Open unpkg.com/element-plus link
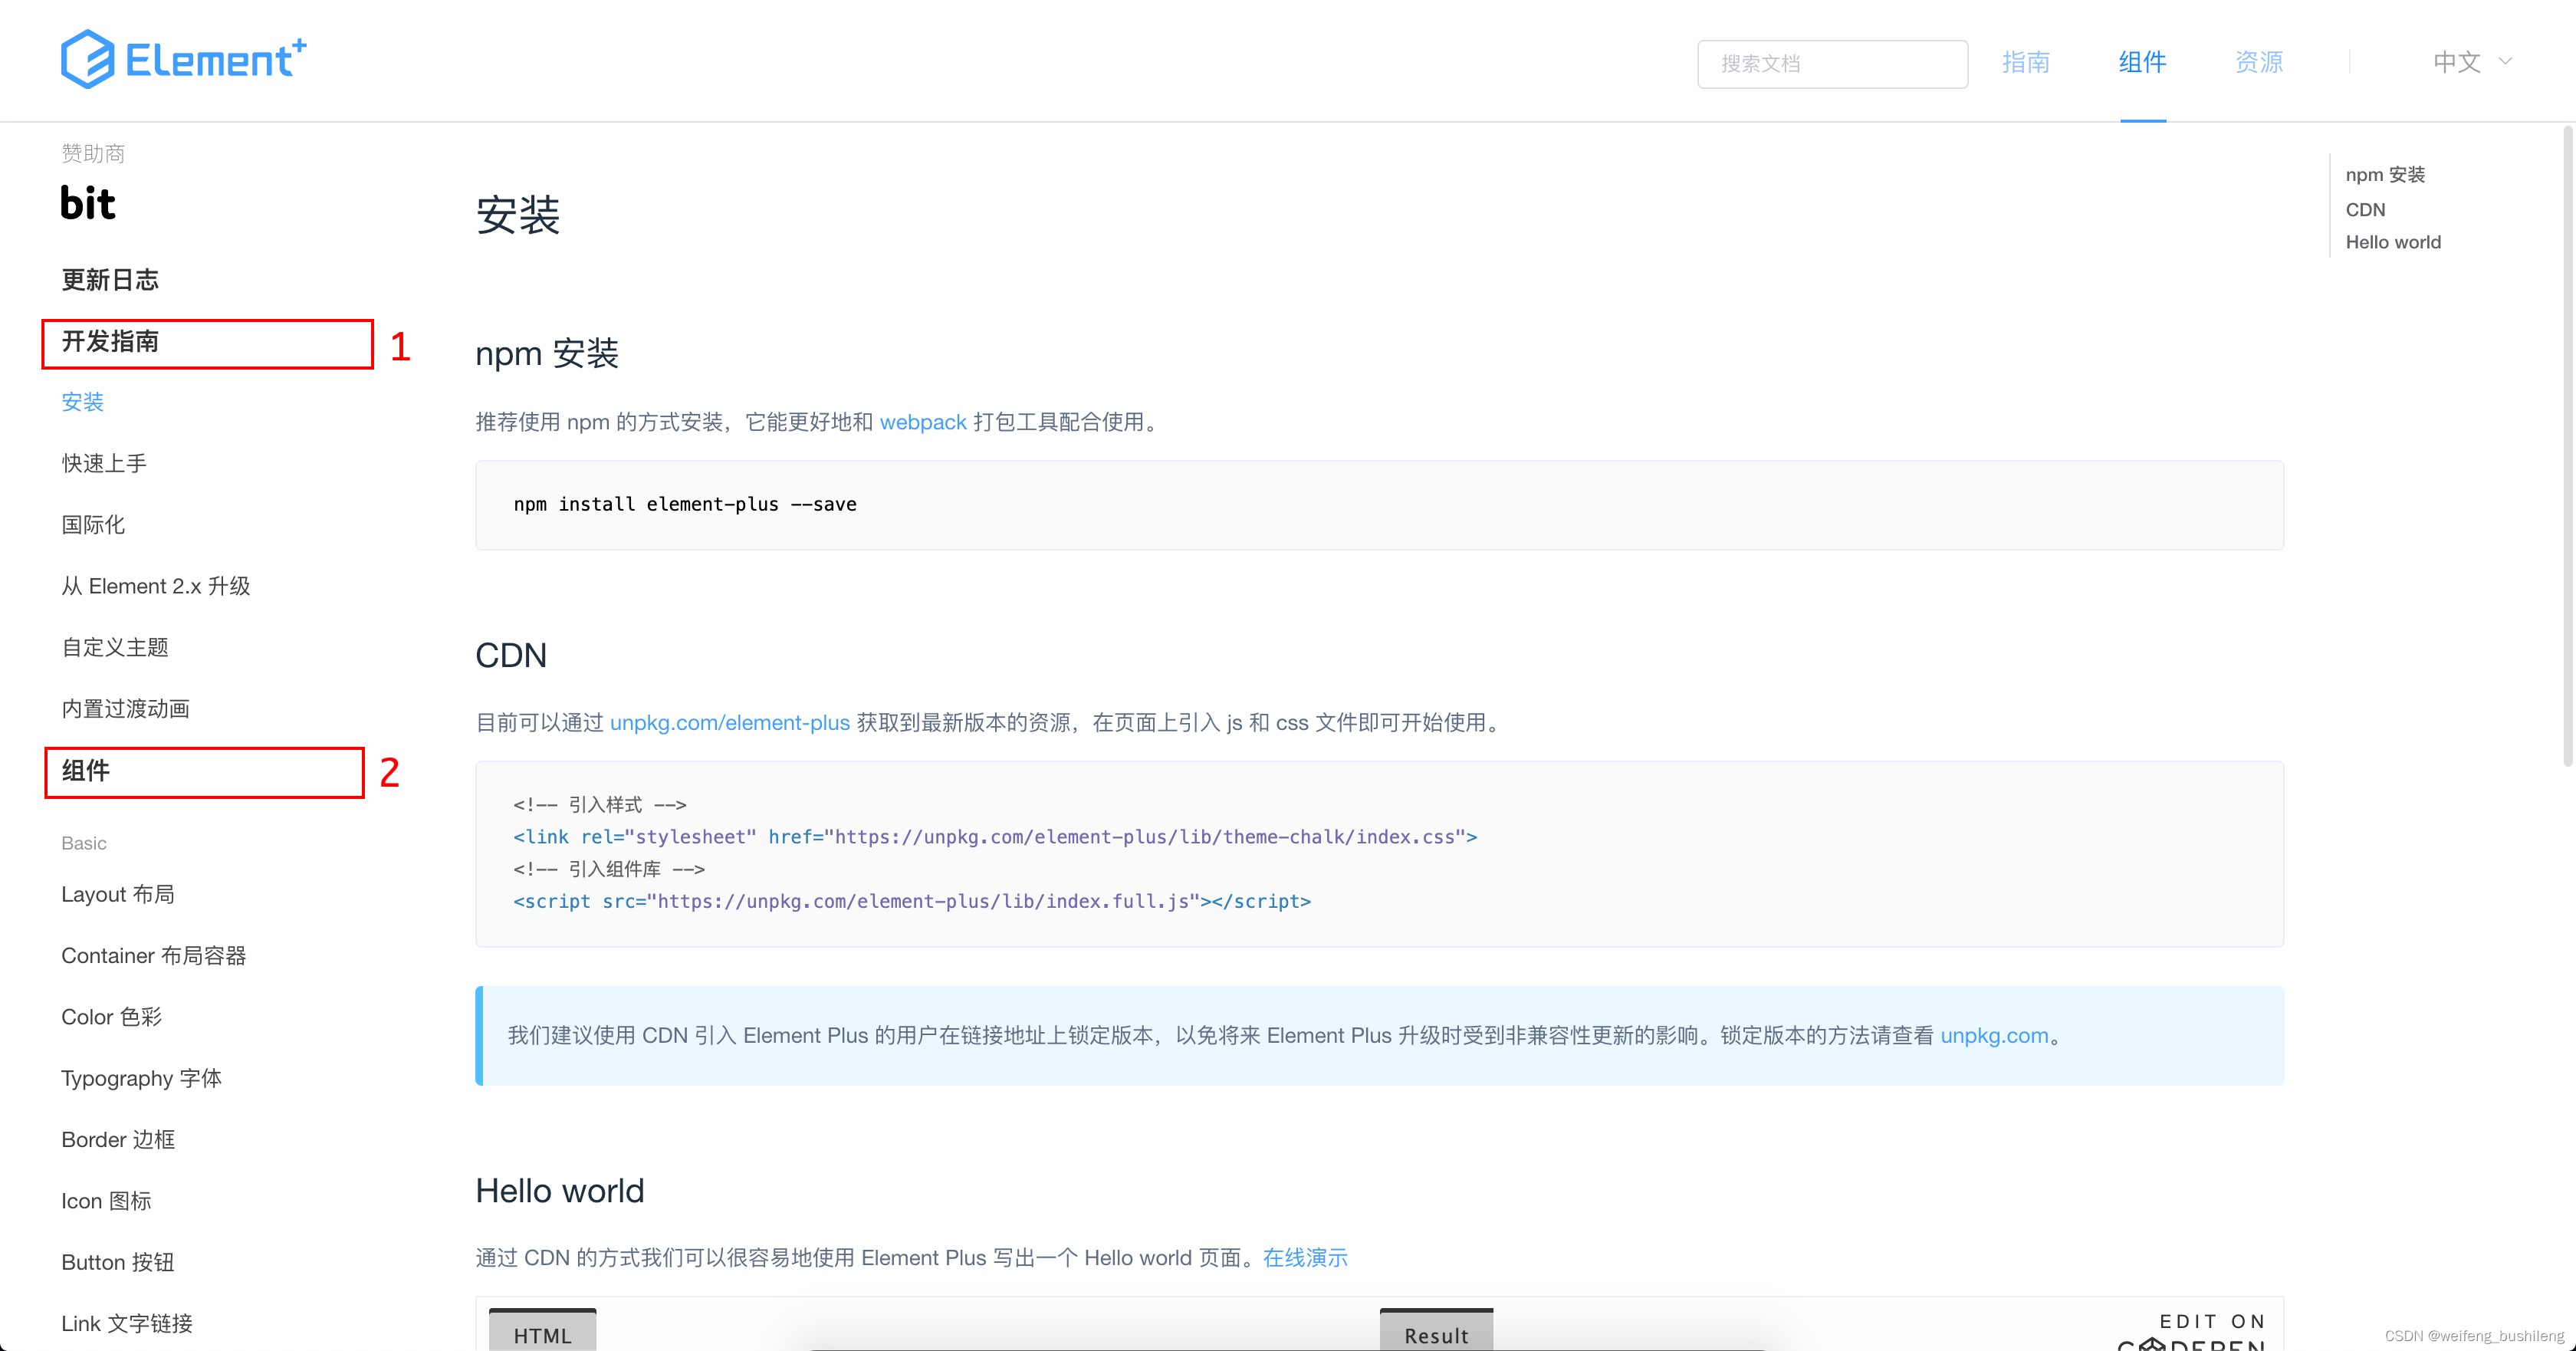 tap(729, 722)
